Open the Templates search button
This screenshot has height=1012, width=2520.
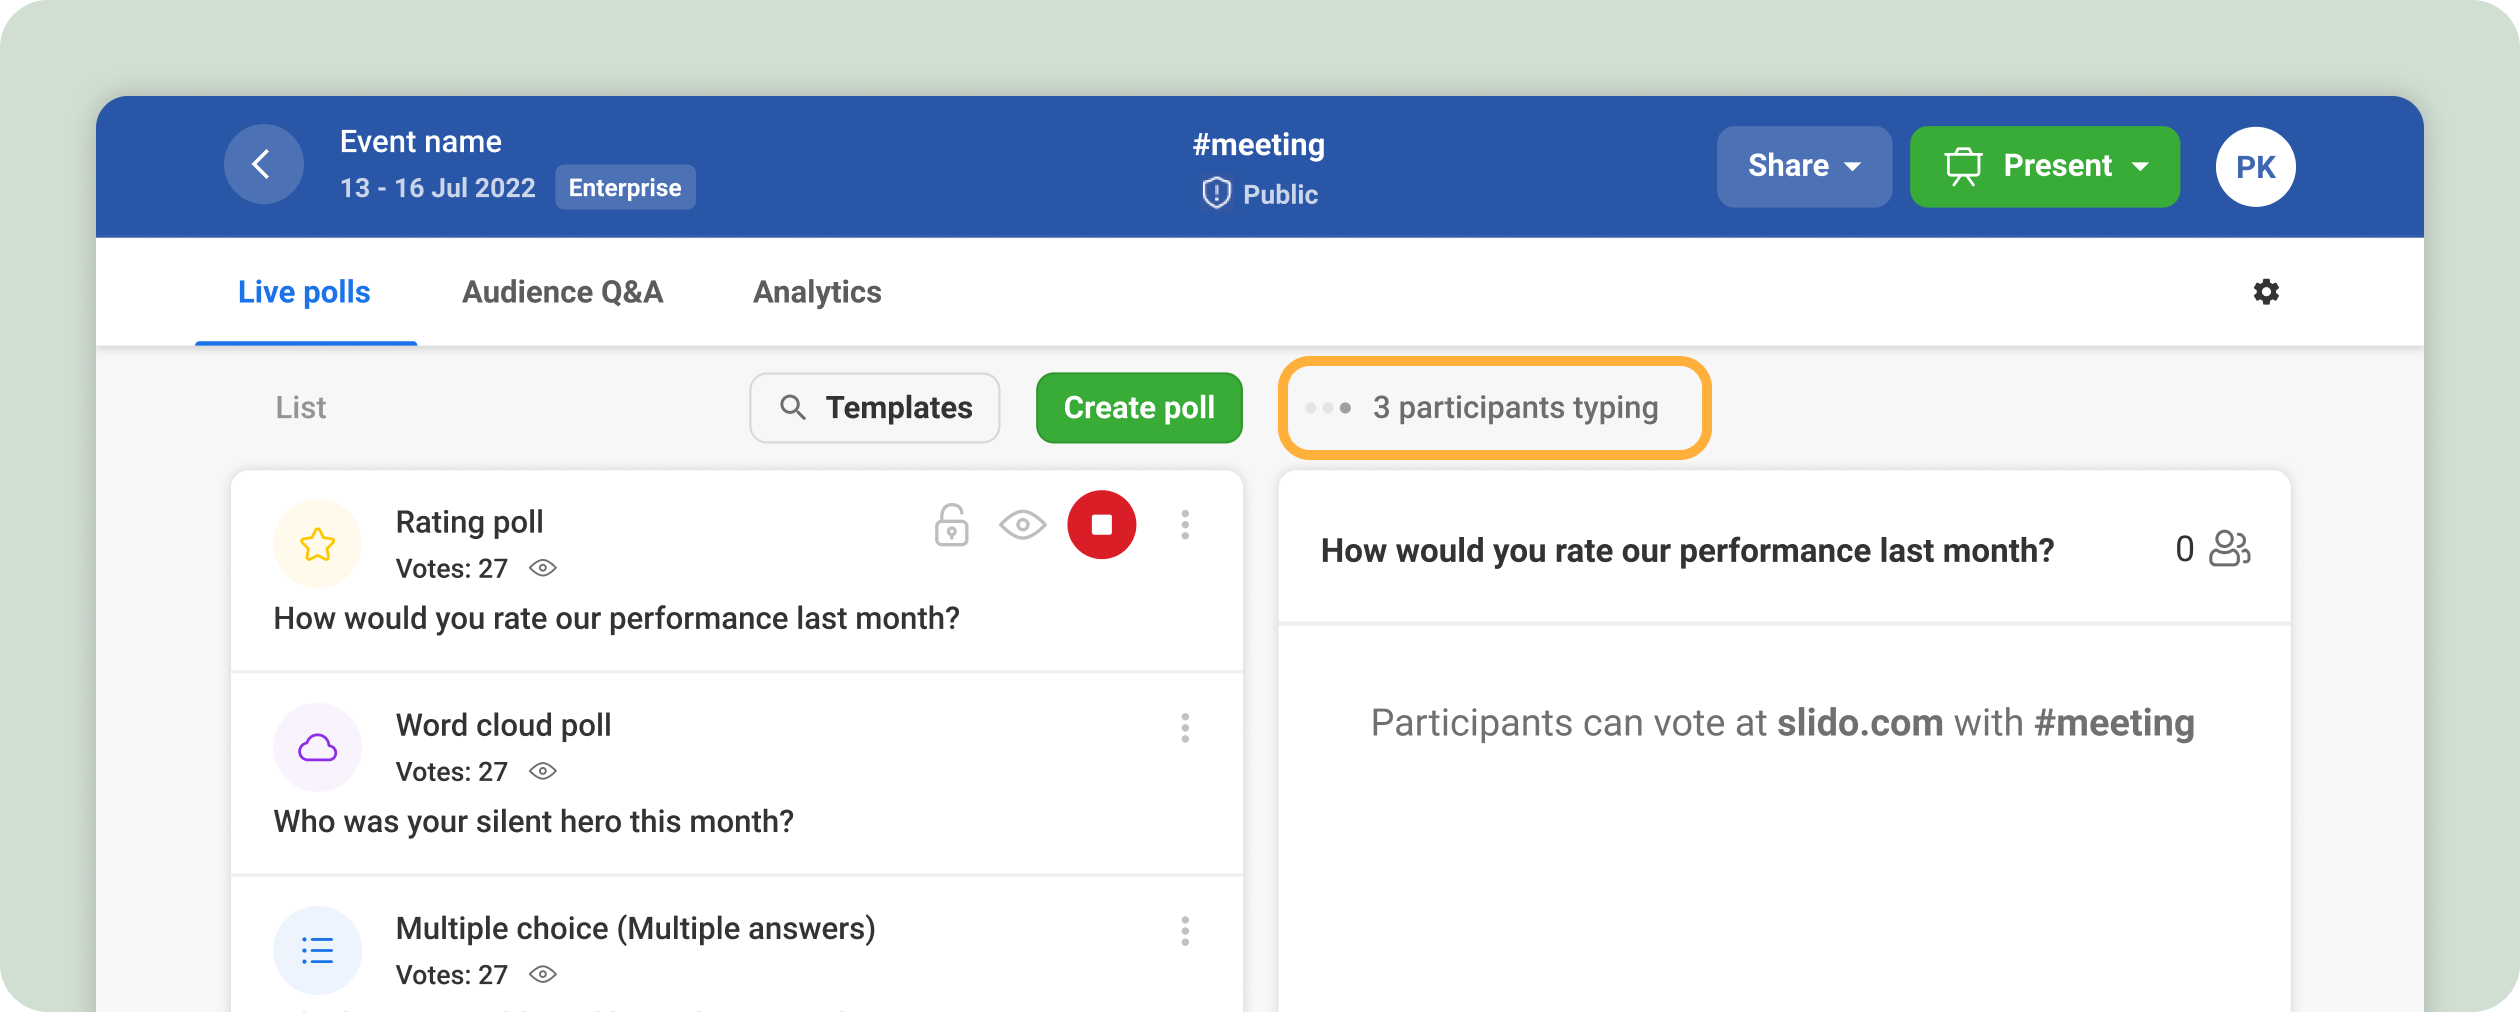875,408
